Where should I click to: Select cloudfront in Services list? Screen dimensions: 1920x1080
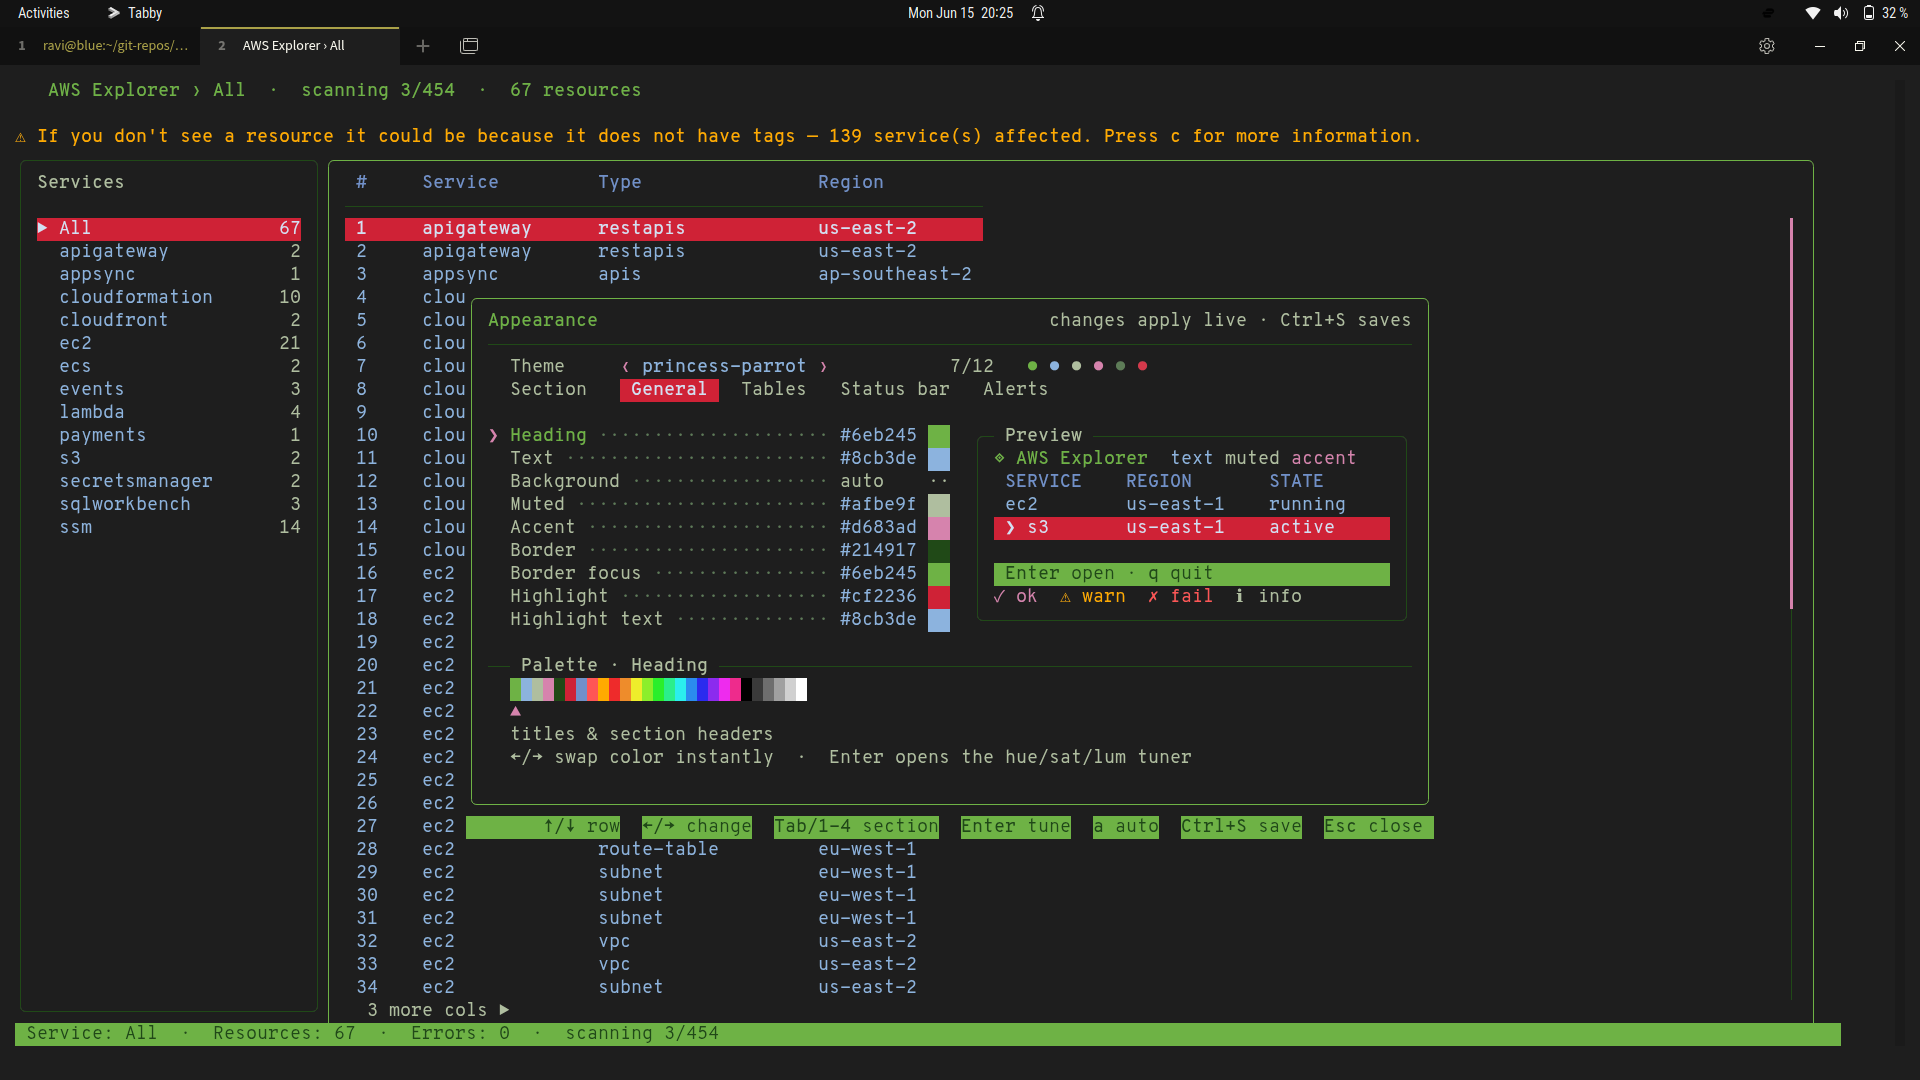(169, 321)
